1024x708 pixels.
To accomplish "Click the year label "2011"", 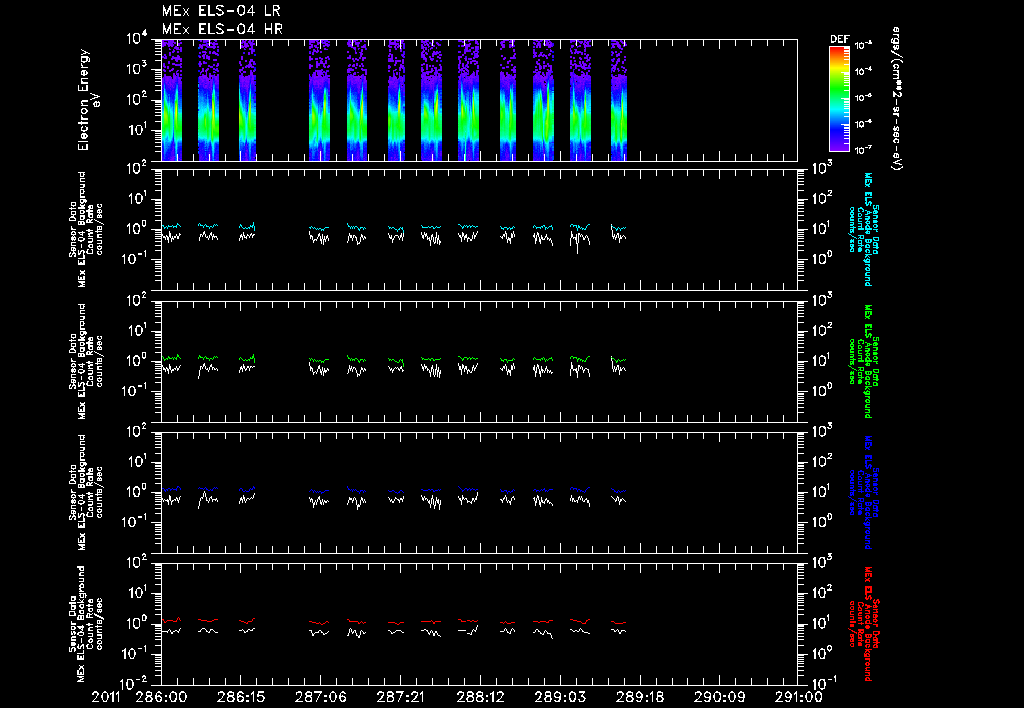I will point(106,697).
